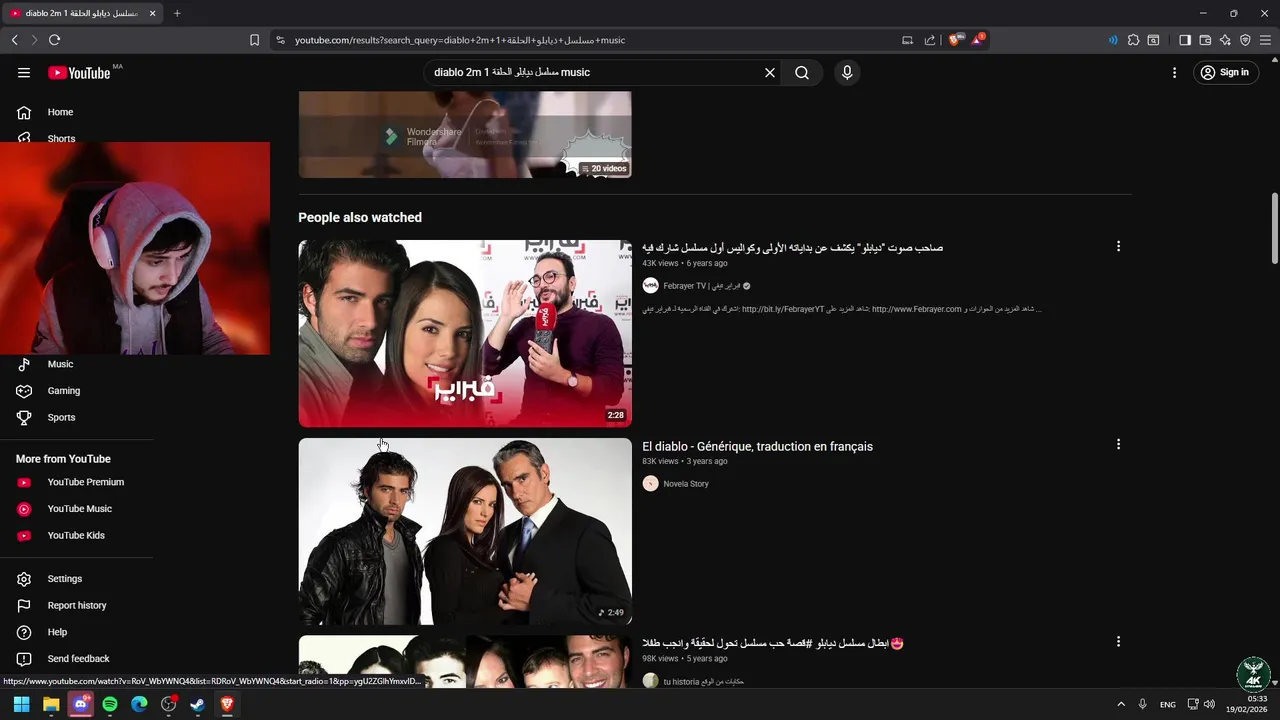Open the browser main menu
Screen dimensions: 1280x720
pos(1265,40)
